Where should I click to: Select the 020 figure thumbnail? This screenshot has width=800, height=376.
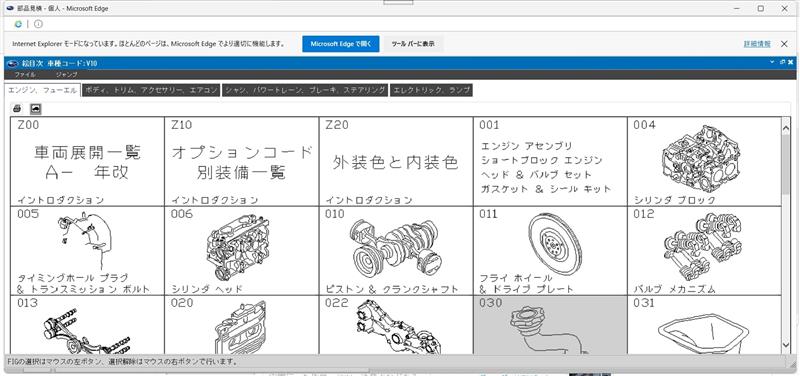241,325
